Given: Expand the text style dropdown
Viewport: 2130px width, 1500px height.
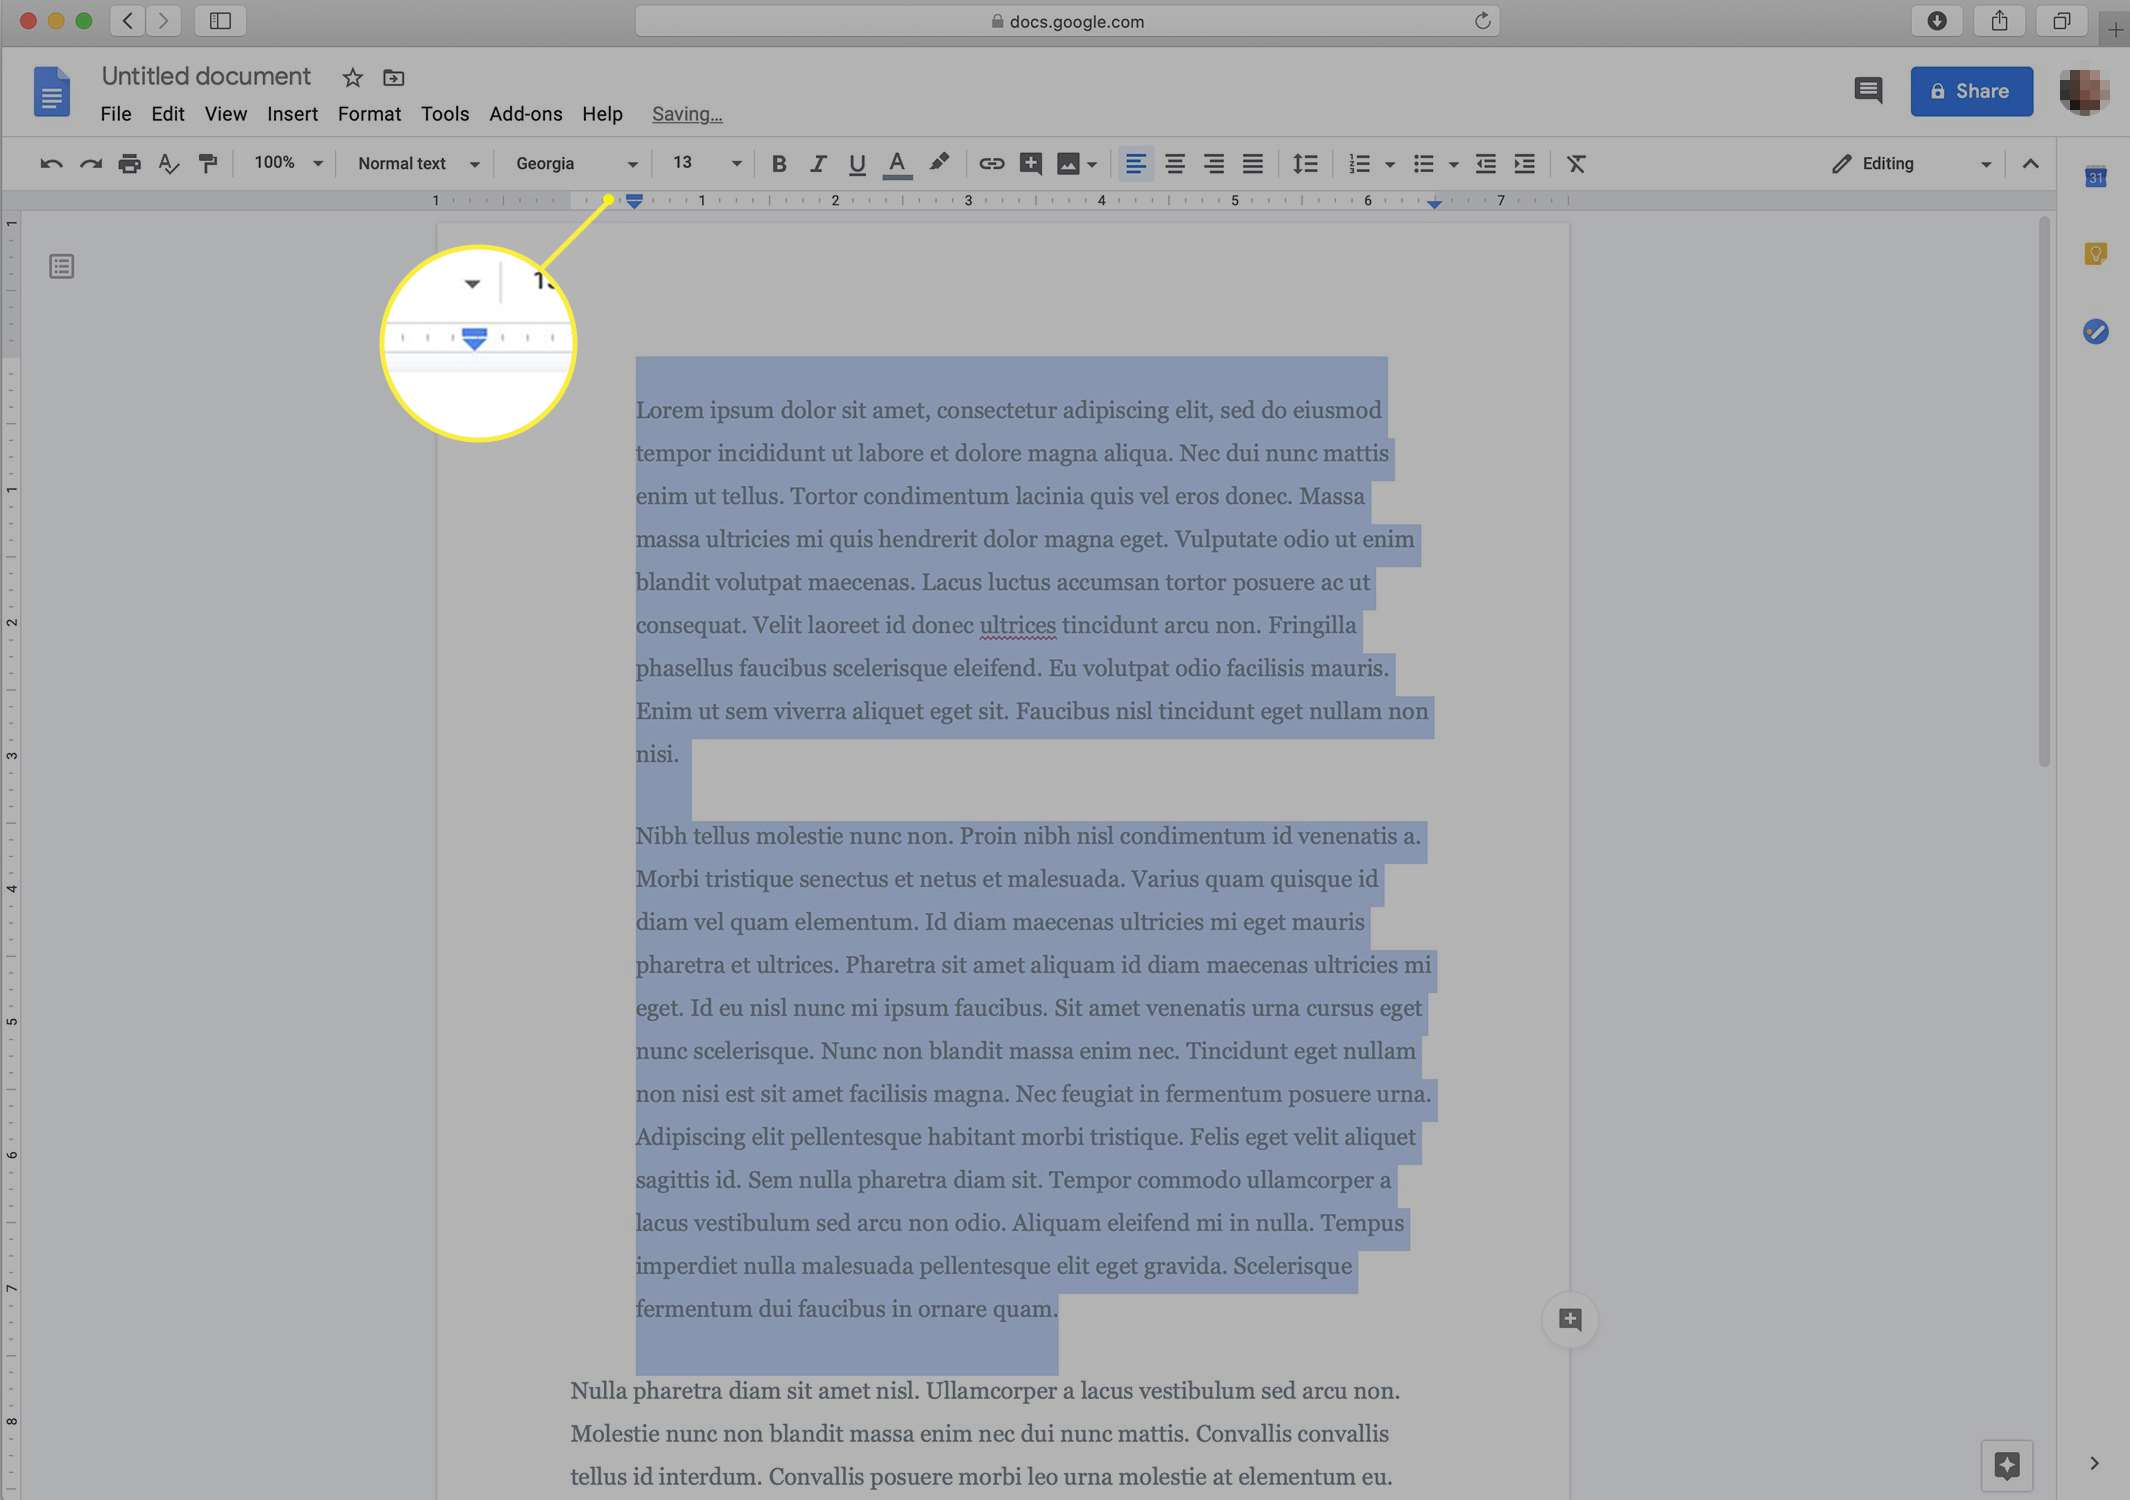Looking at the screenshot, I should tap(412, 164).
